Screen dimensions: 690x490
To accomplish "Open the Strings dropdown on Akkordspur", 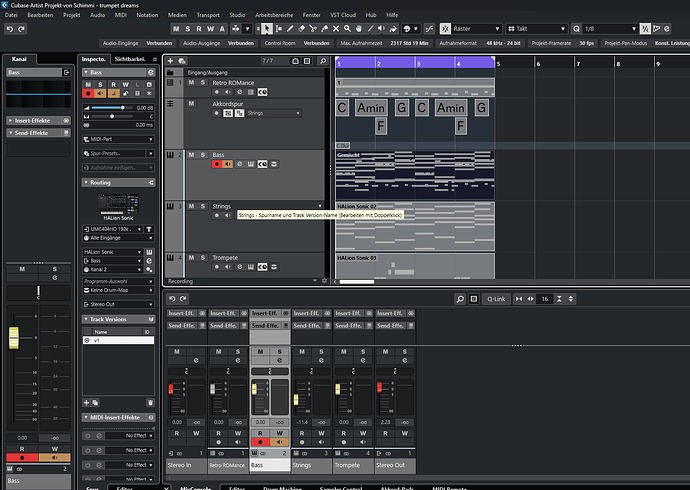I will 272,113.
